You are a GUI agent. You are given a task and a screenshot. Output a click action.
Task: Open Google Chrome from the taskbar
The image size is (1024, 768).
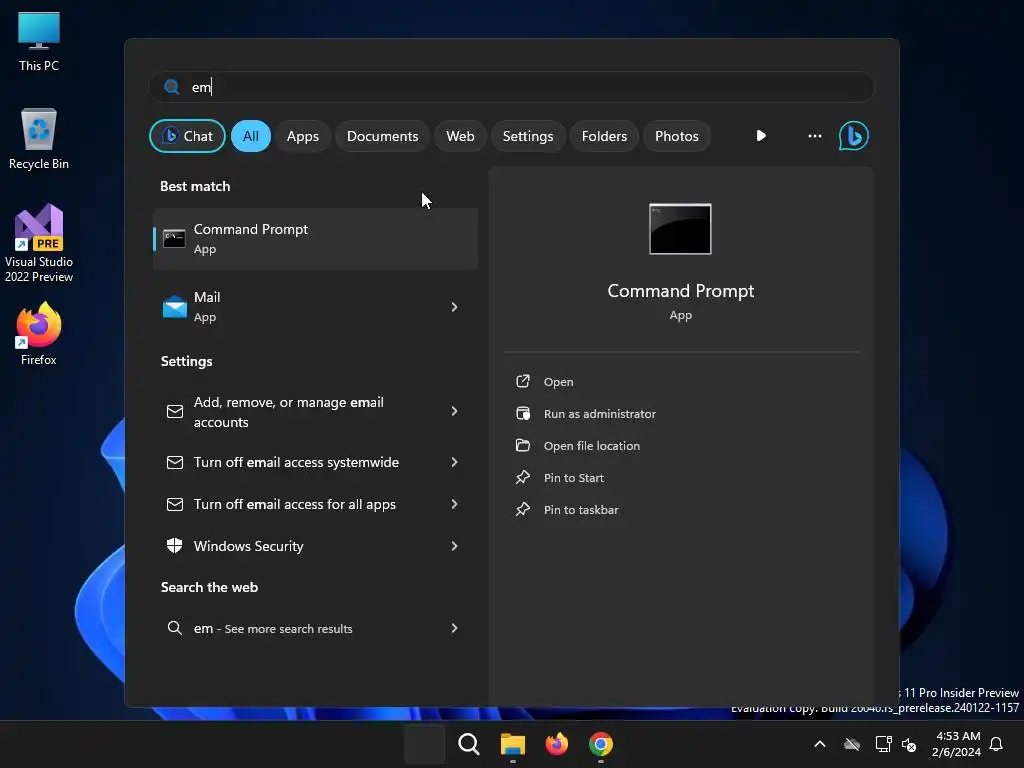601,744
